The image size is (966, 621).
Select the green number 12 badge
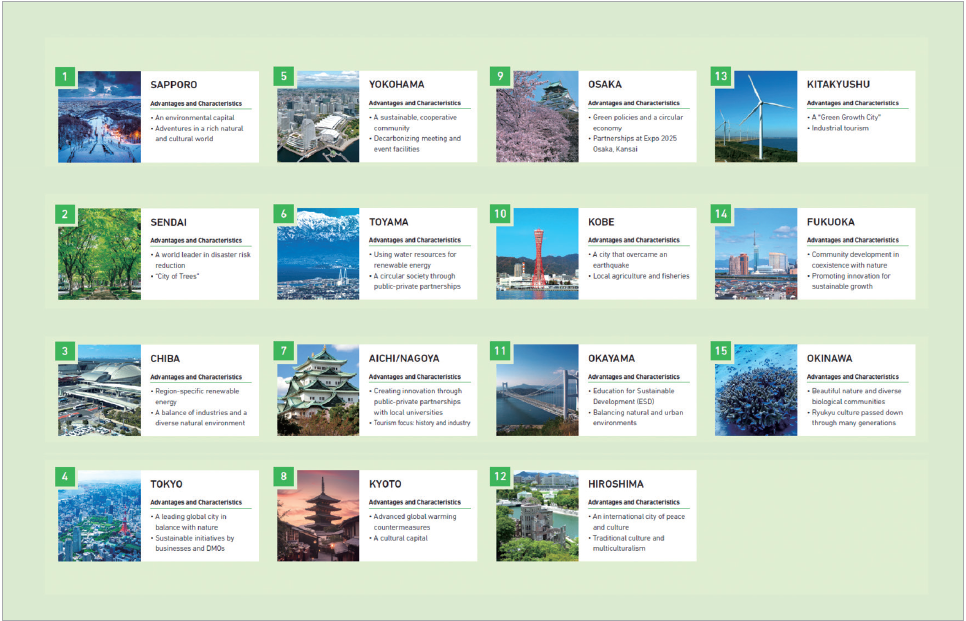503,476
